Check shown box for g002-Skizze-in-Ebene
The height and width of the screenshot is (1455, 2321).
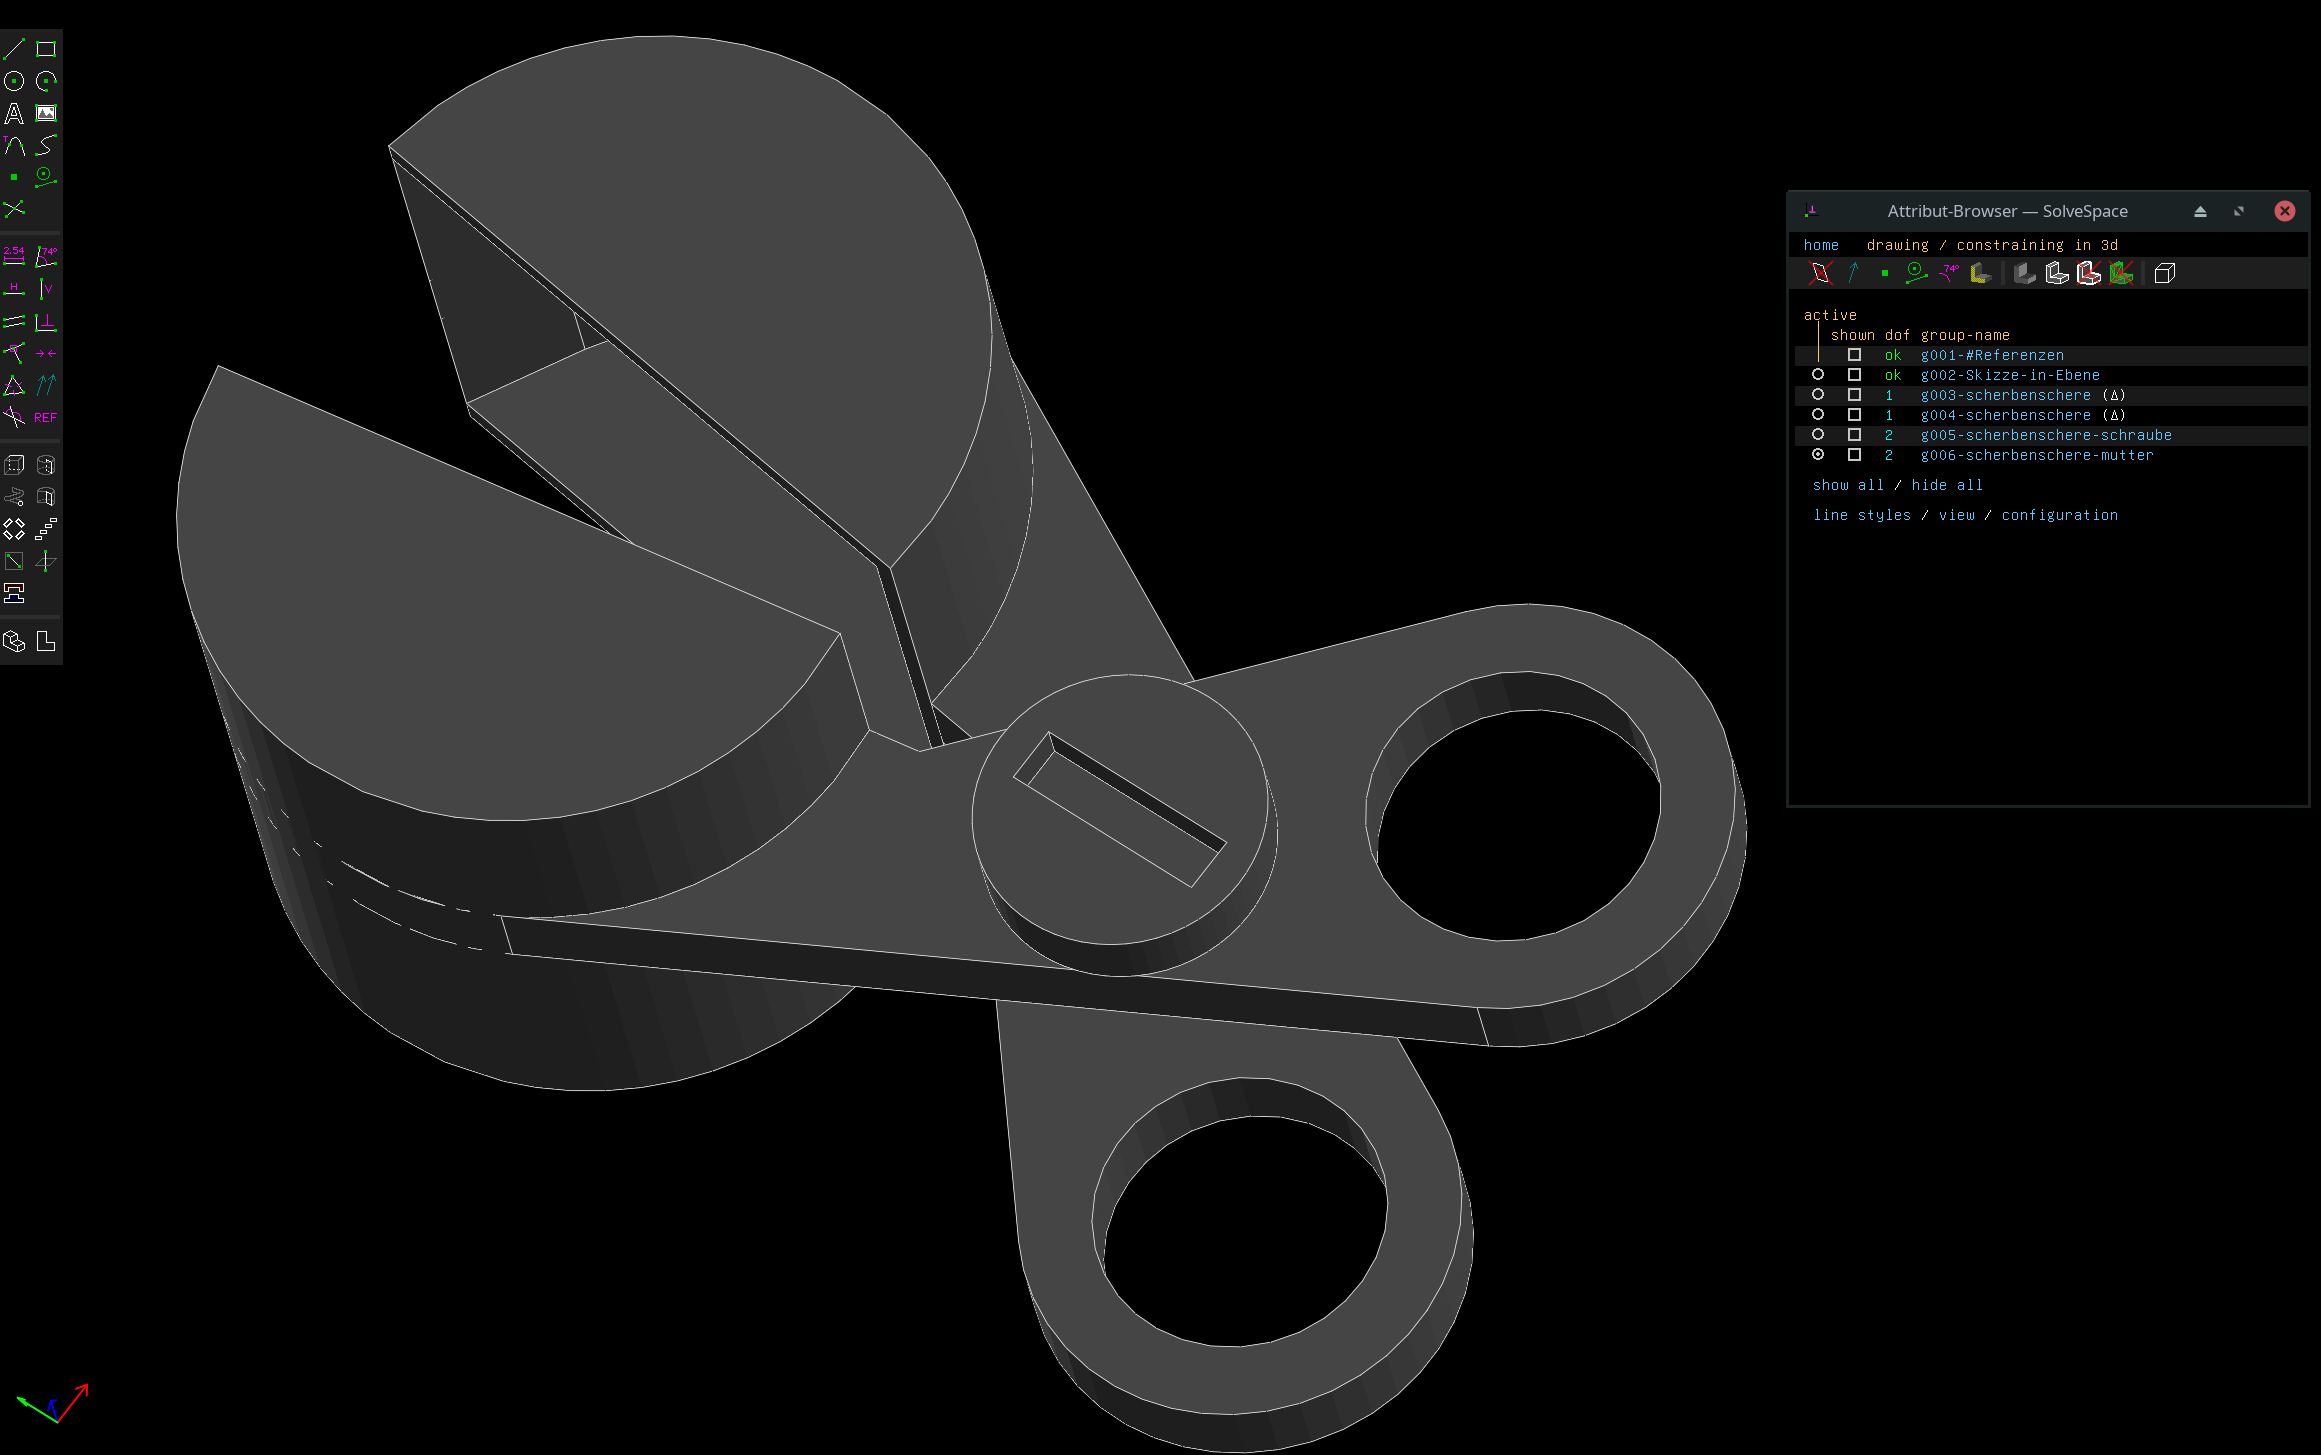1854,375
